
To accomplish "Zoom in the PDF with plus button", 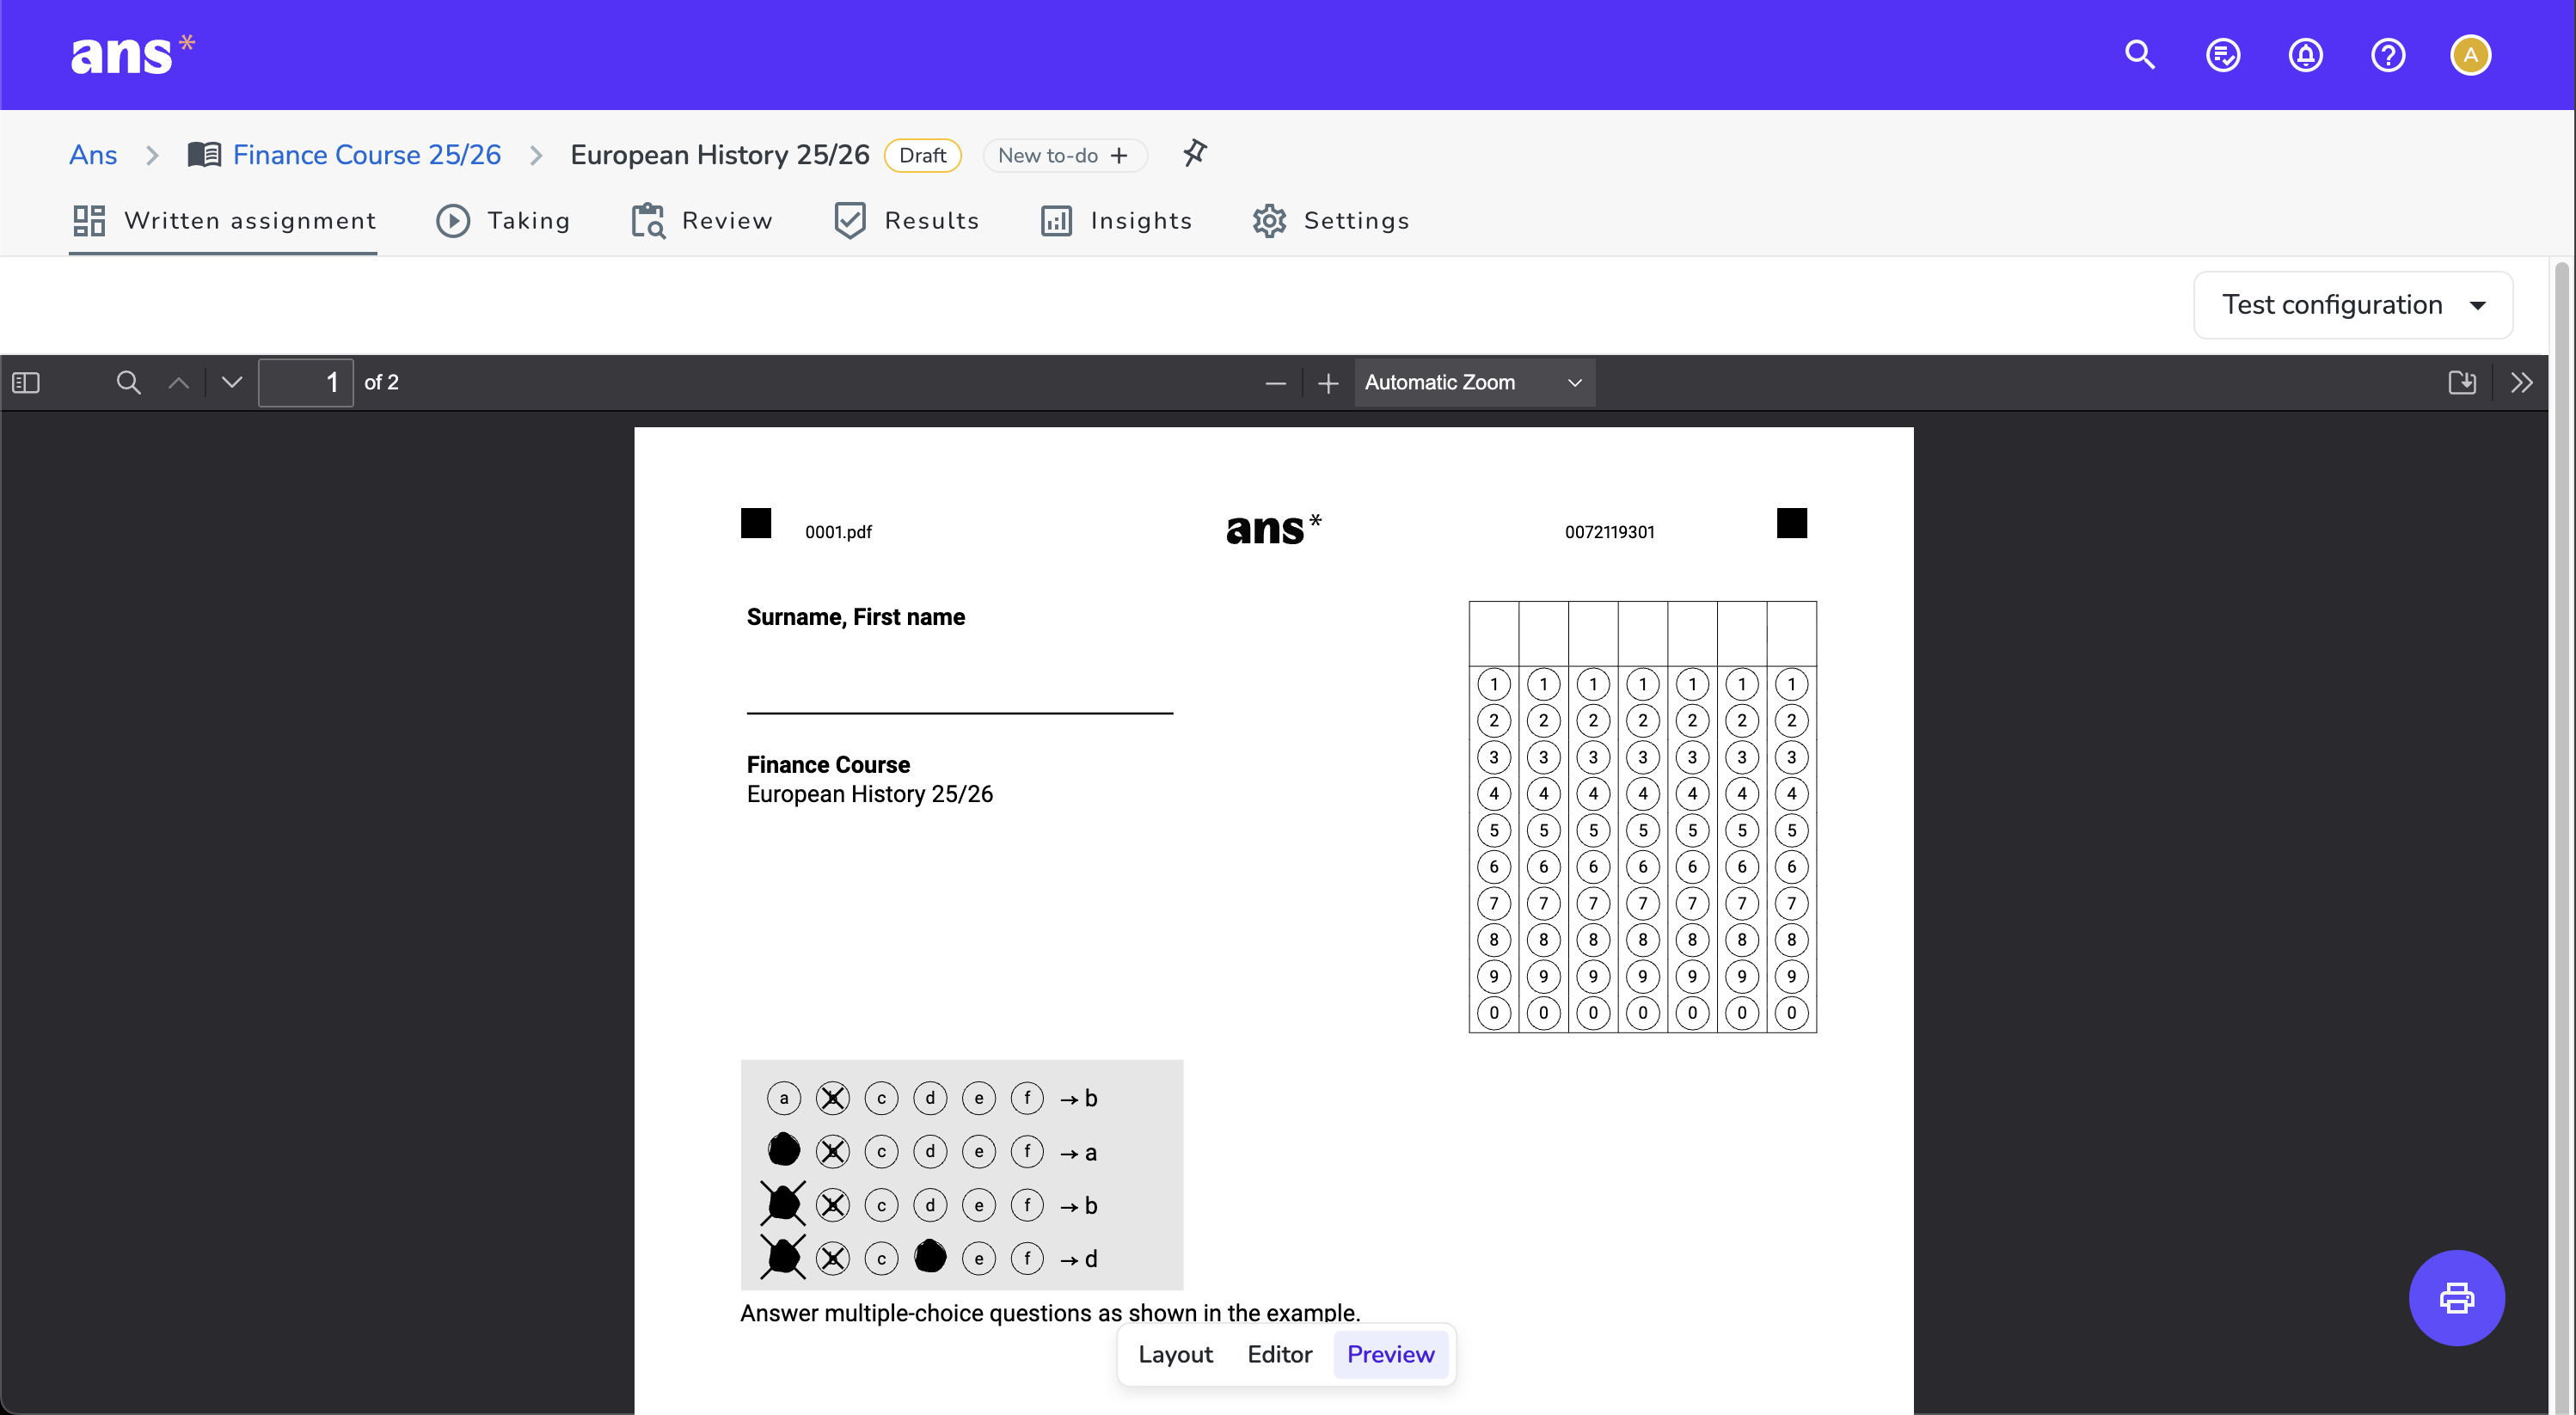I will (1328, 383).
